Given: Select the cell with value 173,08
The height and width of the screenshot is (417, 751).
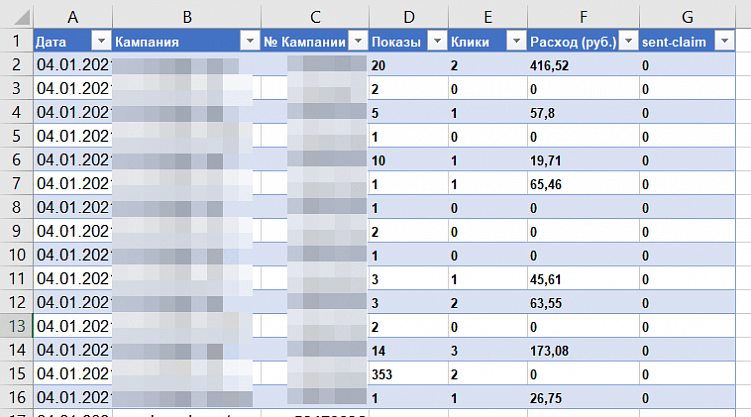Looking at the screenshot, I should [583, 350].
